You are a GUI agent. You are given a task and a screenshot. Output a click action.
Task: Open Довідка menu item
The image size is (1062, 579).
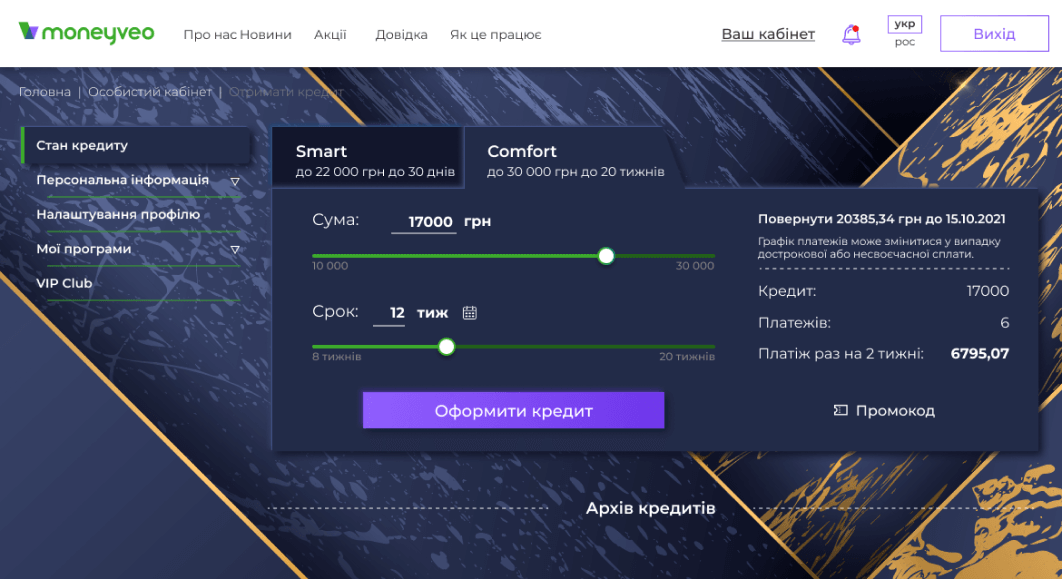pyautogui.click(x=402, y=35)
